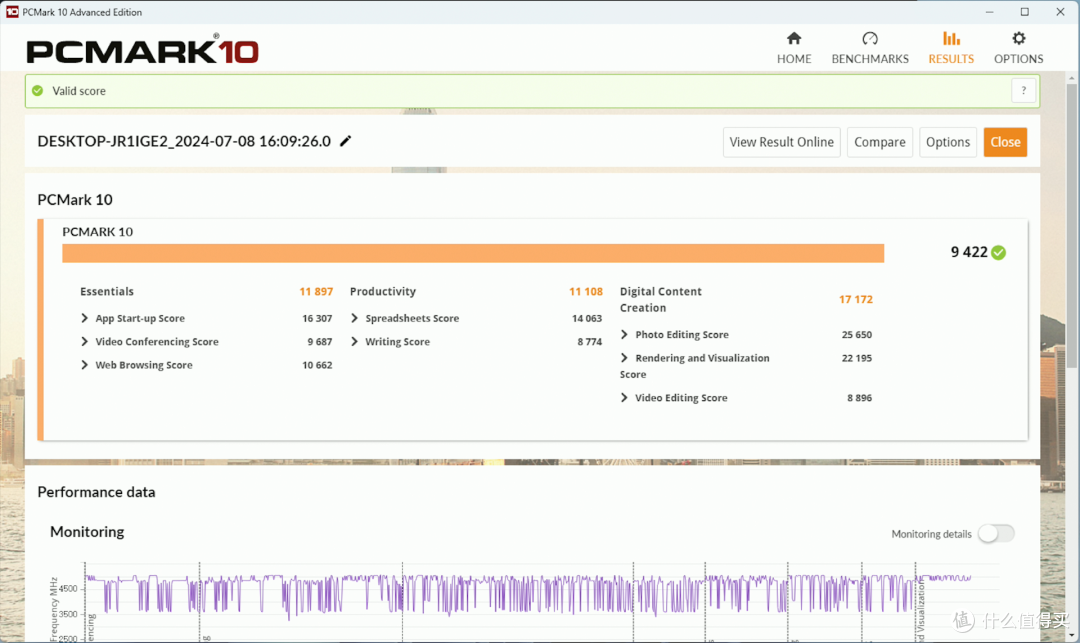Image resolution: width=1080 pixels, height=643 pixels.
Task: Click the green valid score check icon
Action: coord(38,91)
